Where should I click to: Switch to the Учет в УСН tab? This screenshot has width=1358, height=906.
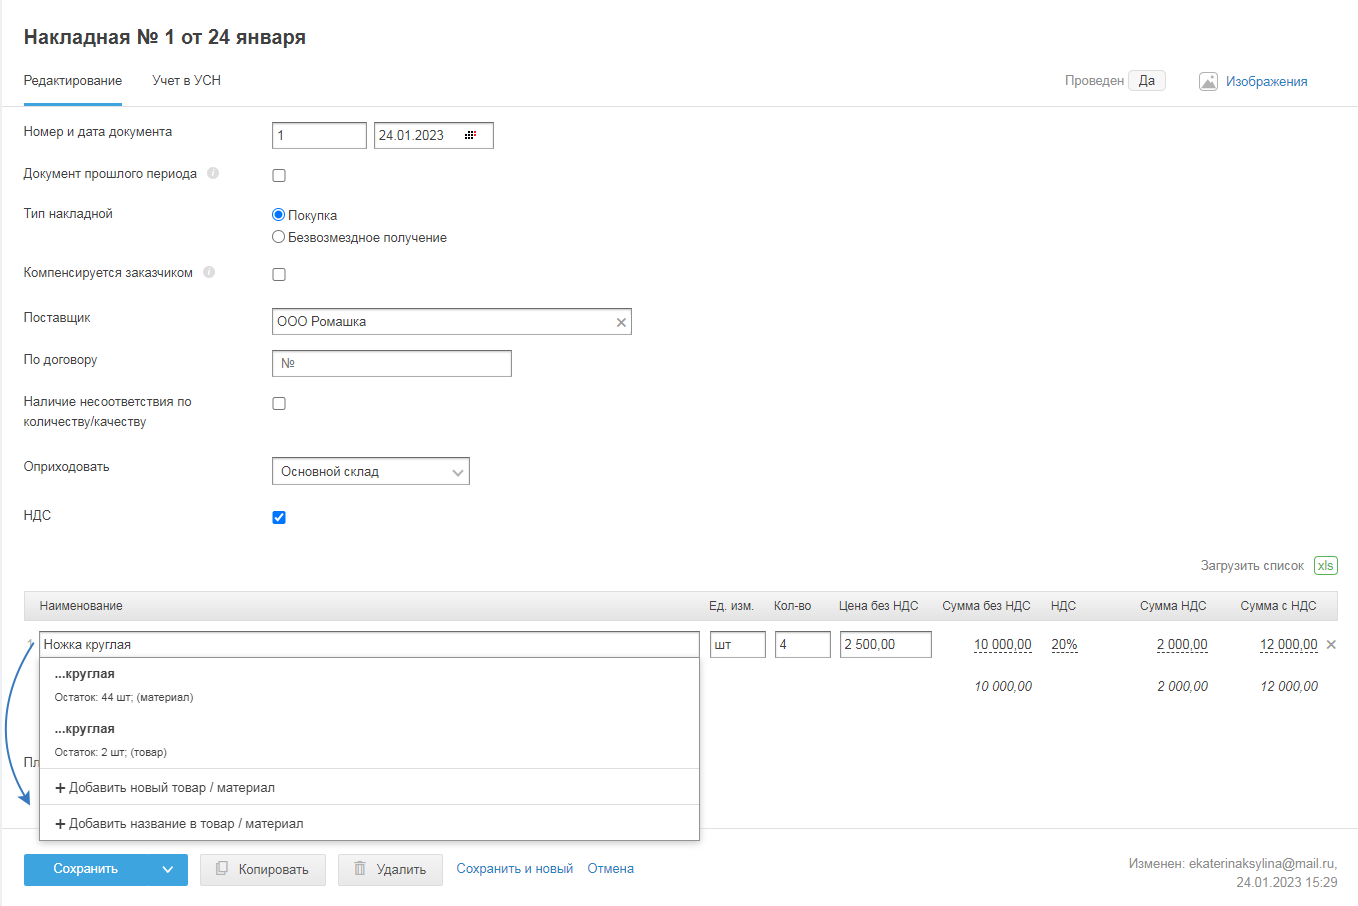pos(186,80)
